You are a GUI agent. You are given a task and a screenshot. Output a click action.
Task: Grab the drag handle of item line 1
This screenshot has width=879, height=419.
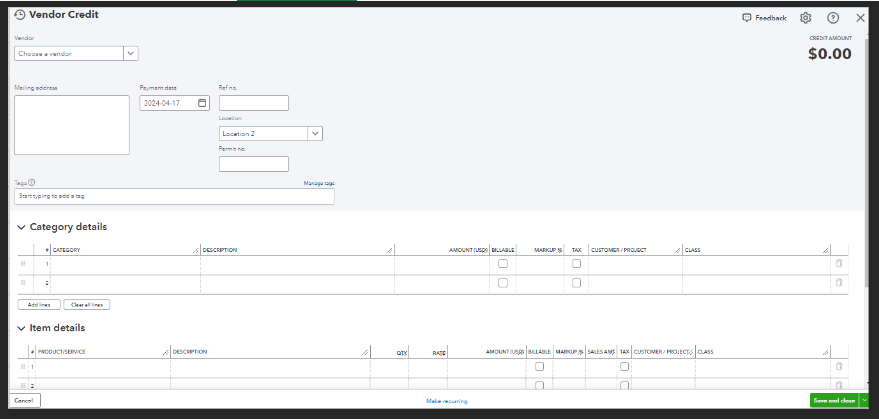point(23,366)
